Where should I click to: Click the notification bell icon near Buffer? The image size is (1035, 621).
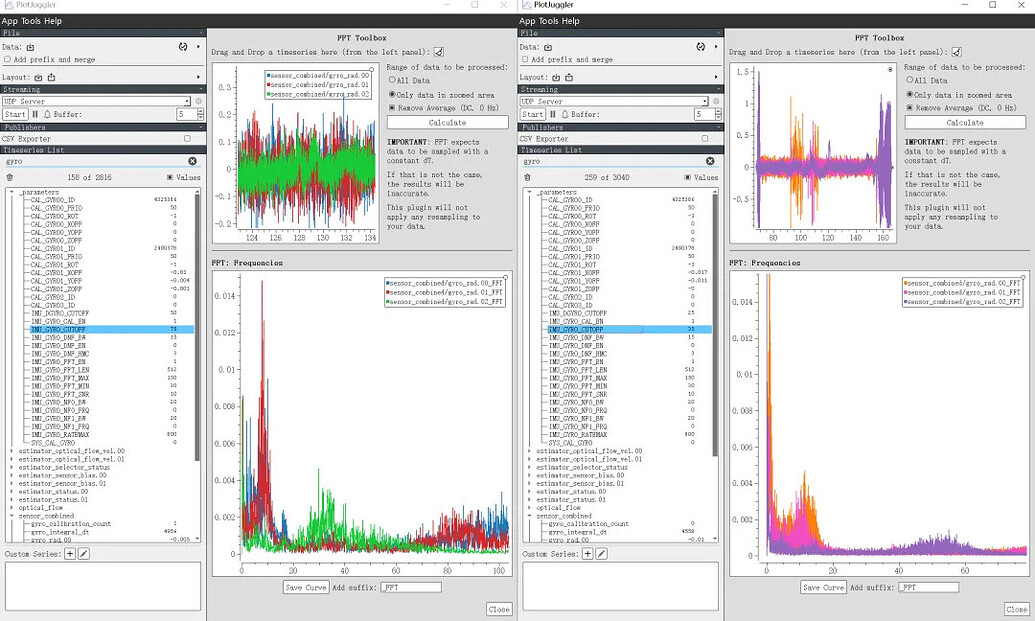pos(47,114)
